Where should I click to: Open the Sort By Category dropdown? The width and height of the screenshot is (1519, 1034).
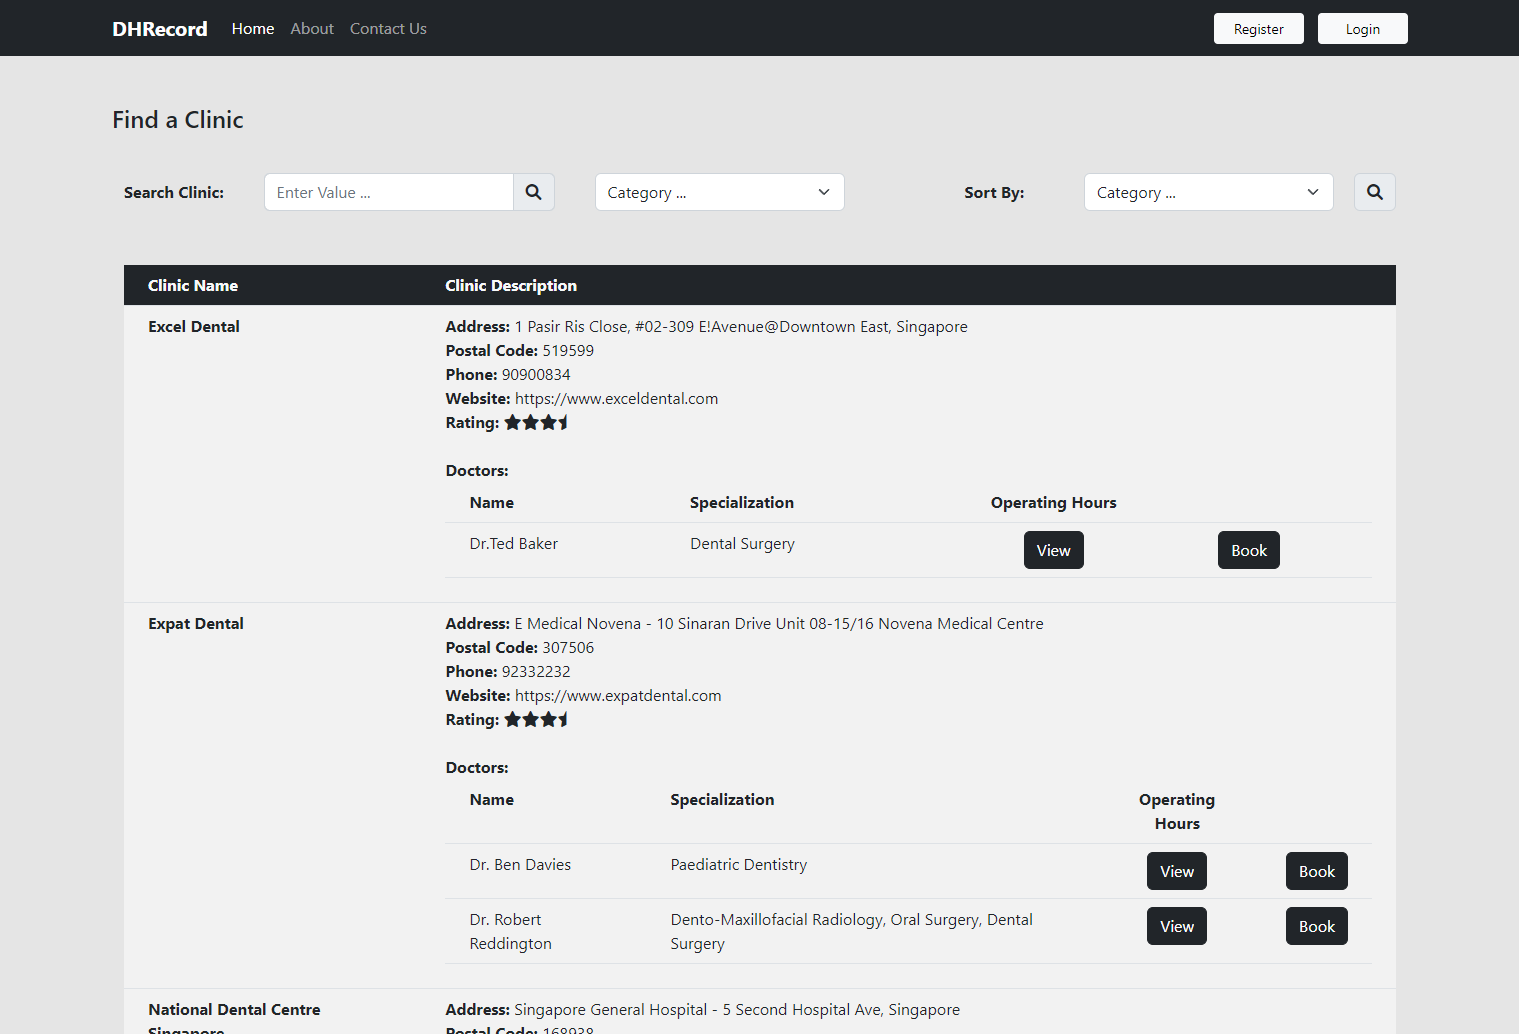coord(1209,192)
